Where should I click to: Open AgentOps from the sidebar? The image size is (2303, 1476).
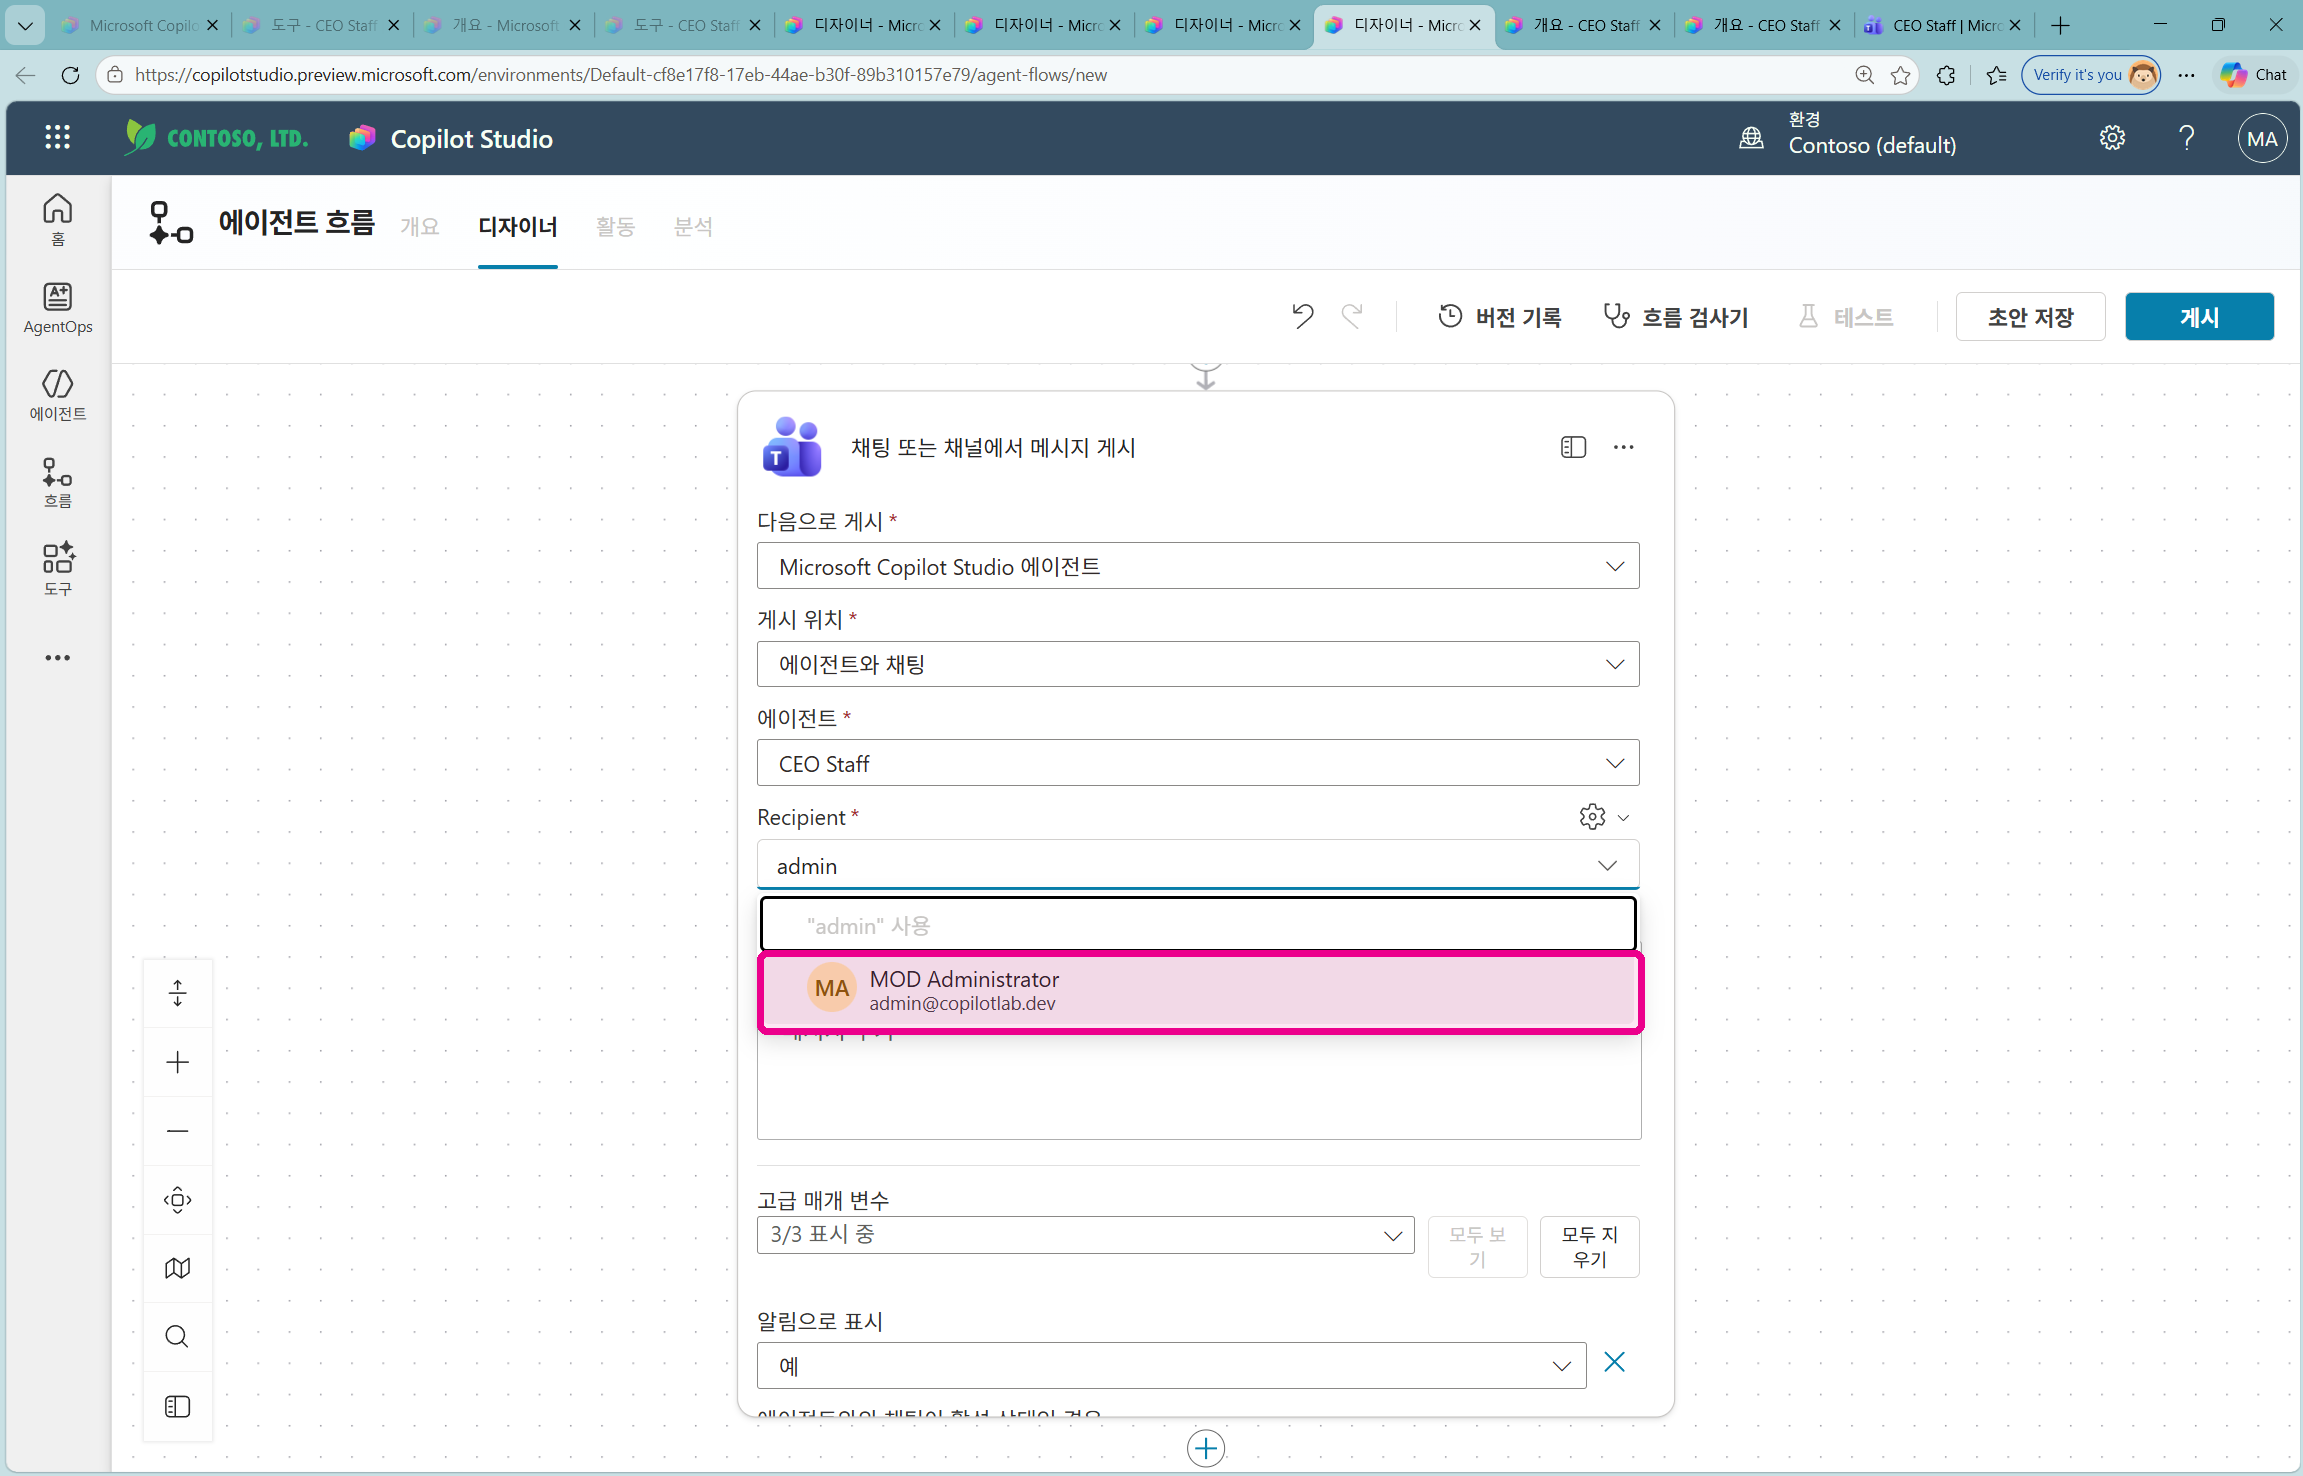tap(58, 307)
